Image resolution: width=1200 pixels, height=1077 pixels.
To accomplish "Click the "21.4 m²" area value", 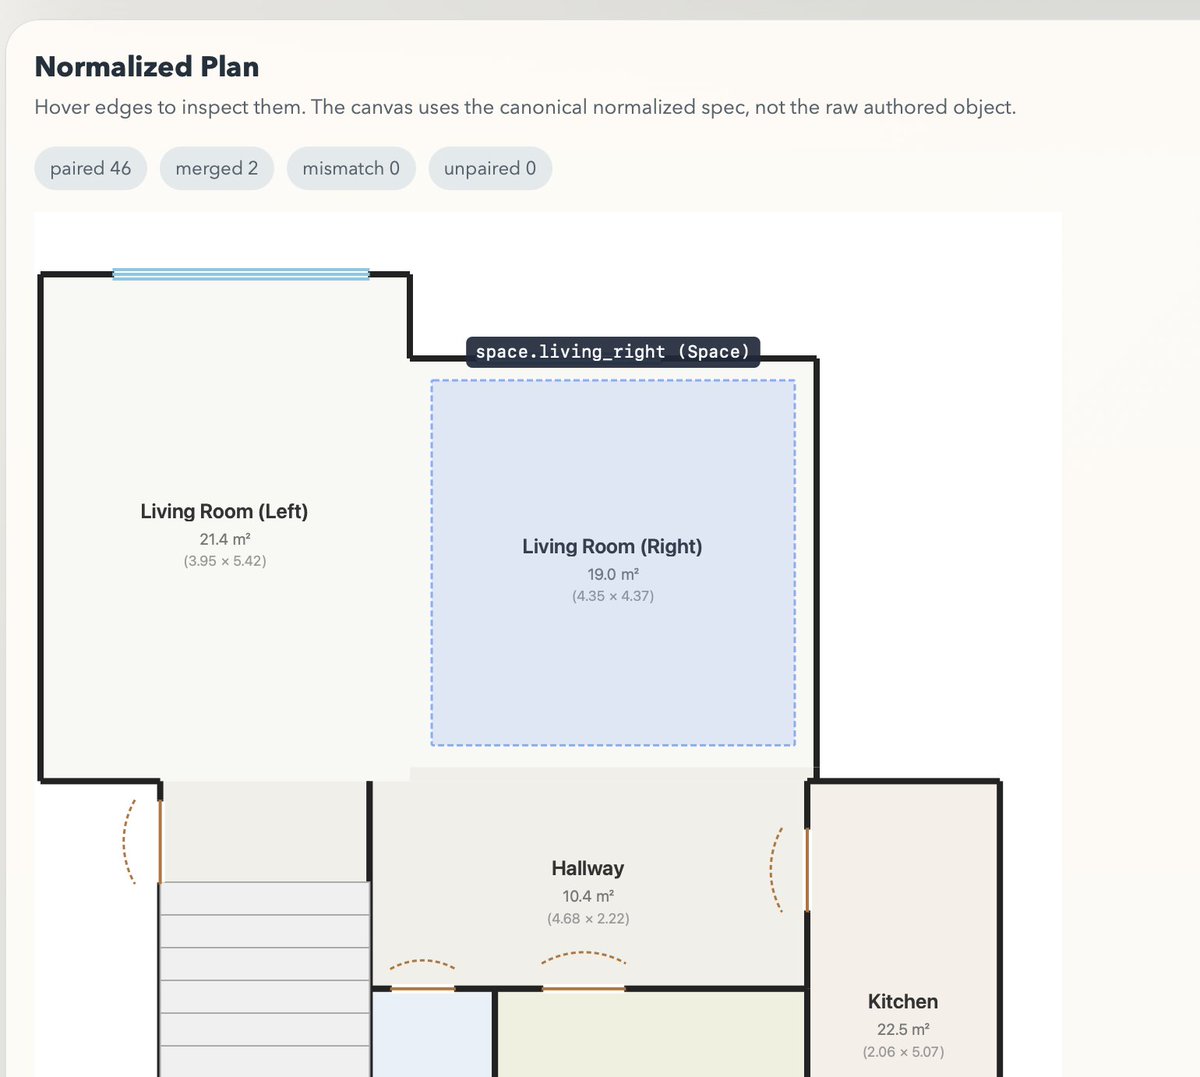I will [225, 539].
